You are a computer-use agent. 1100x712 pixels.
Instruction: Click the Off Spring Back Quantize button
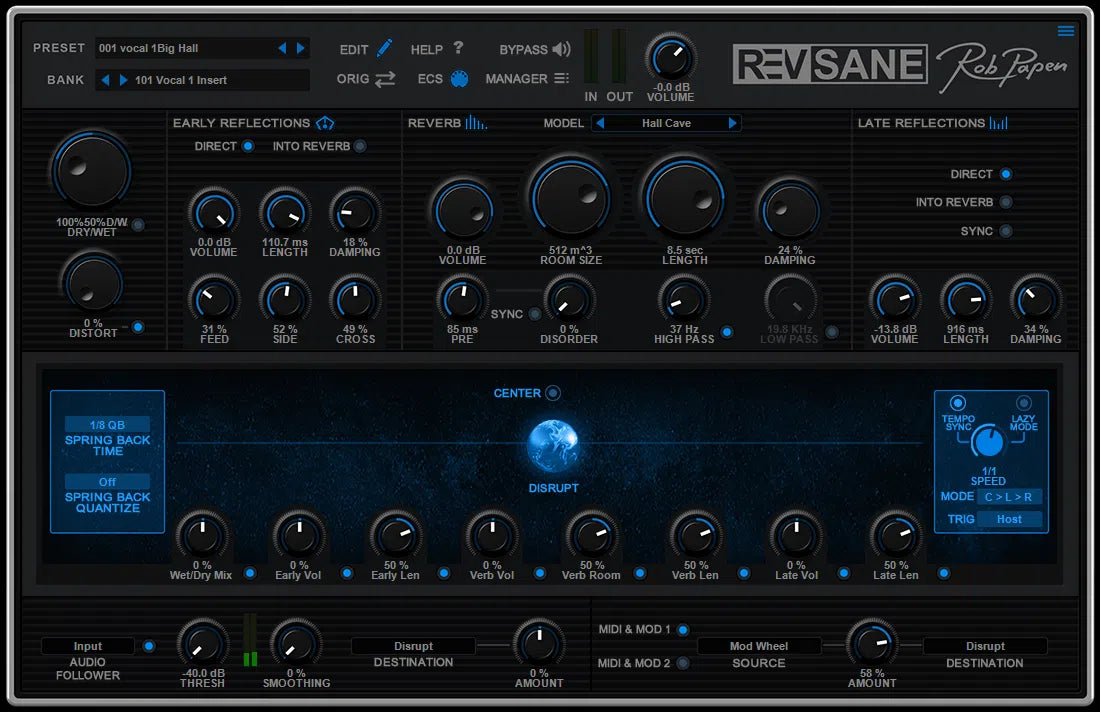click(x=106, y=481)
